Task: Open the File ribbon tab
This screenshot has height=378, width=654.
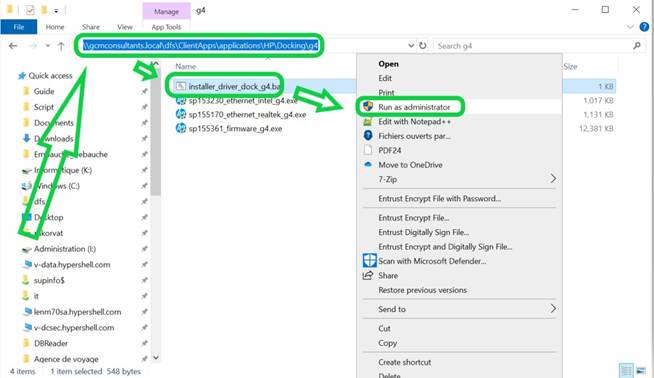Action: pyautogui.click(x=19, y=27)
